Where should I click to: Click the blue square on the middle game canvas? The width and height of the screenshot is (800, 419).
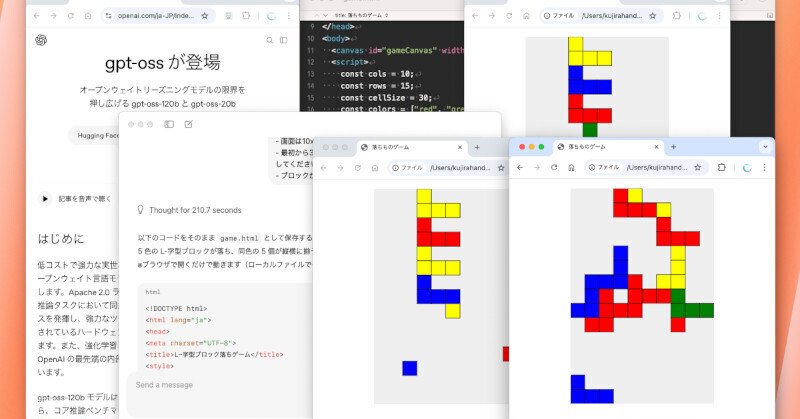coord(410,368)
